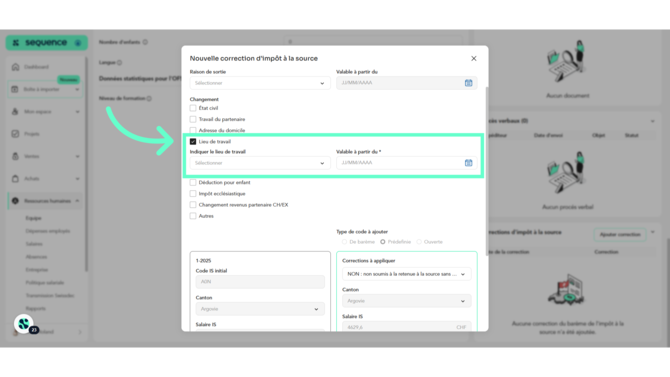670x377 pixels.
Task: Click the Ajouter correction button
Action: 620,235
